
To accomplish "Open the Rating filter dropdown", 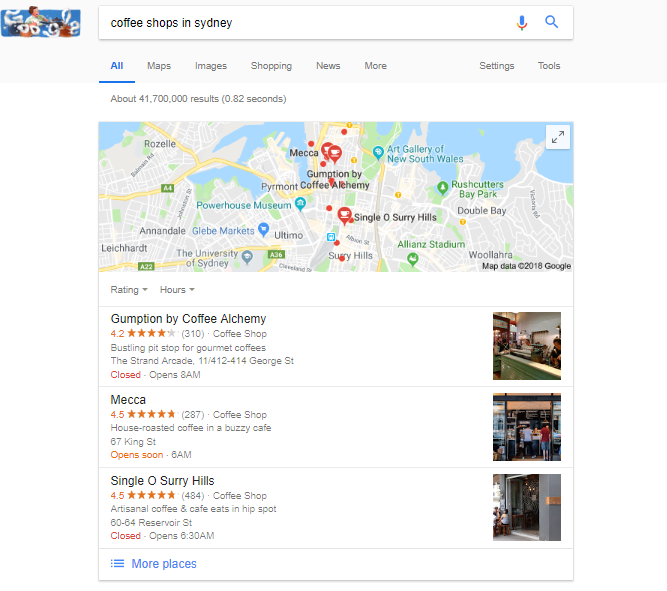I will 129,290.
